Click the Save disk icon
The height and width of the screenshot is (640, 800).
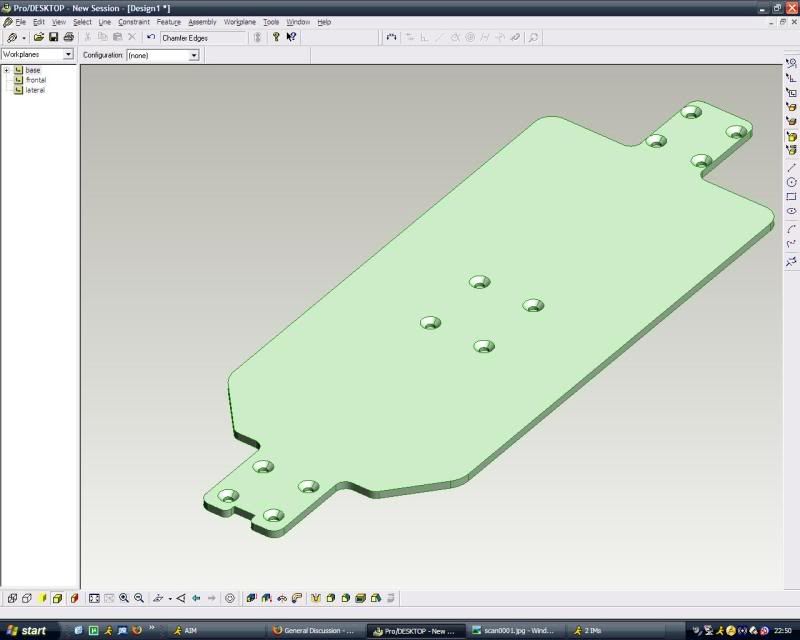[54, 37]
